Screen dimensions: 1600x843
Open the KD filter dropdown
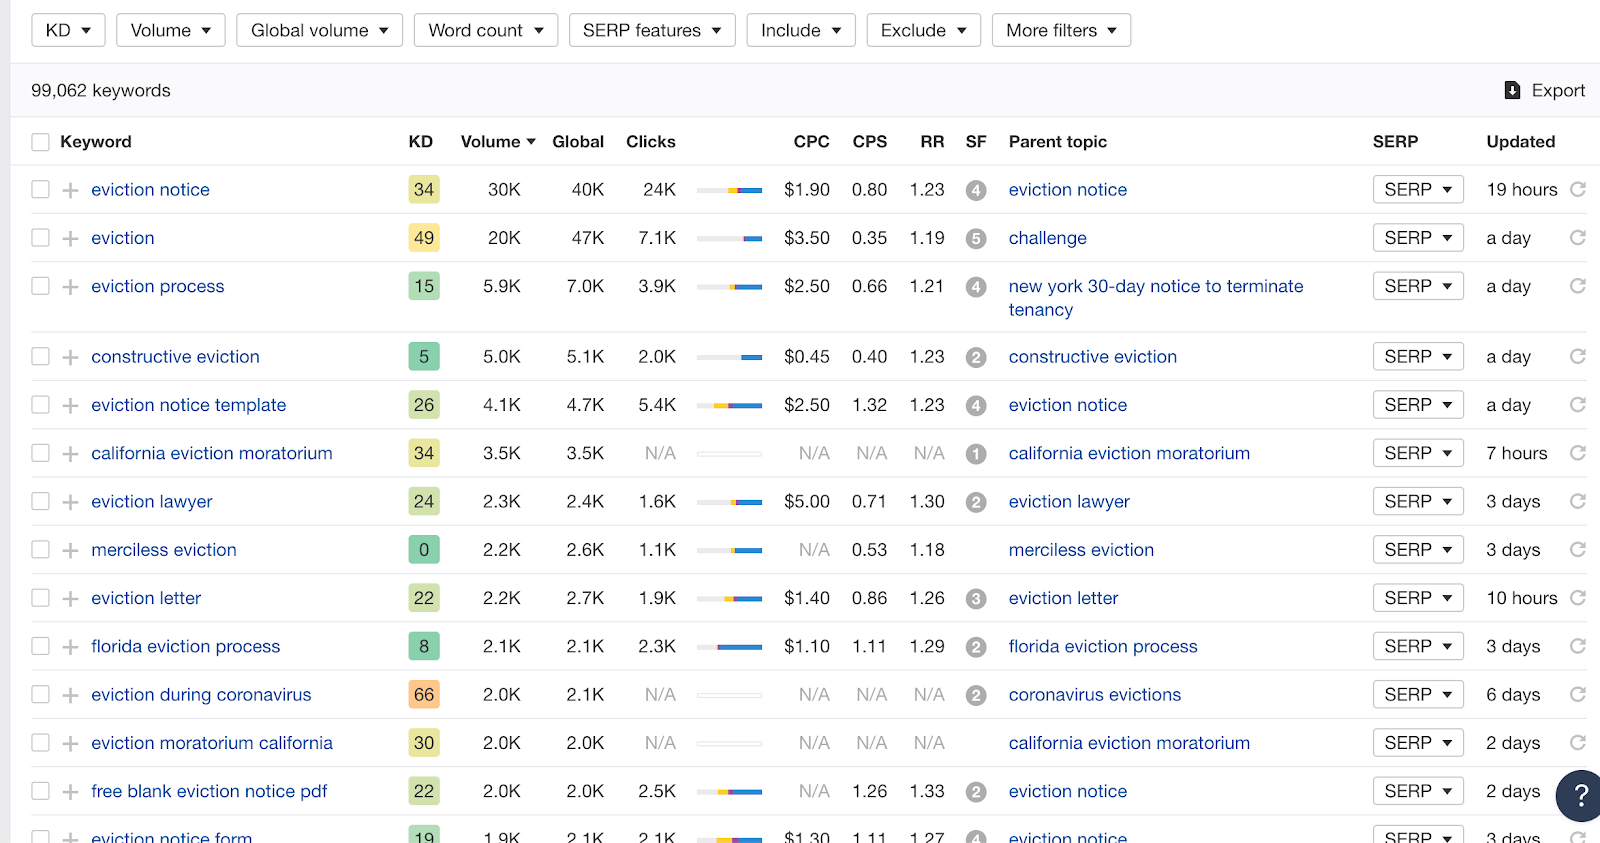coord(68,30)
